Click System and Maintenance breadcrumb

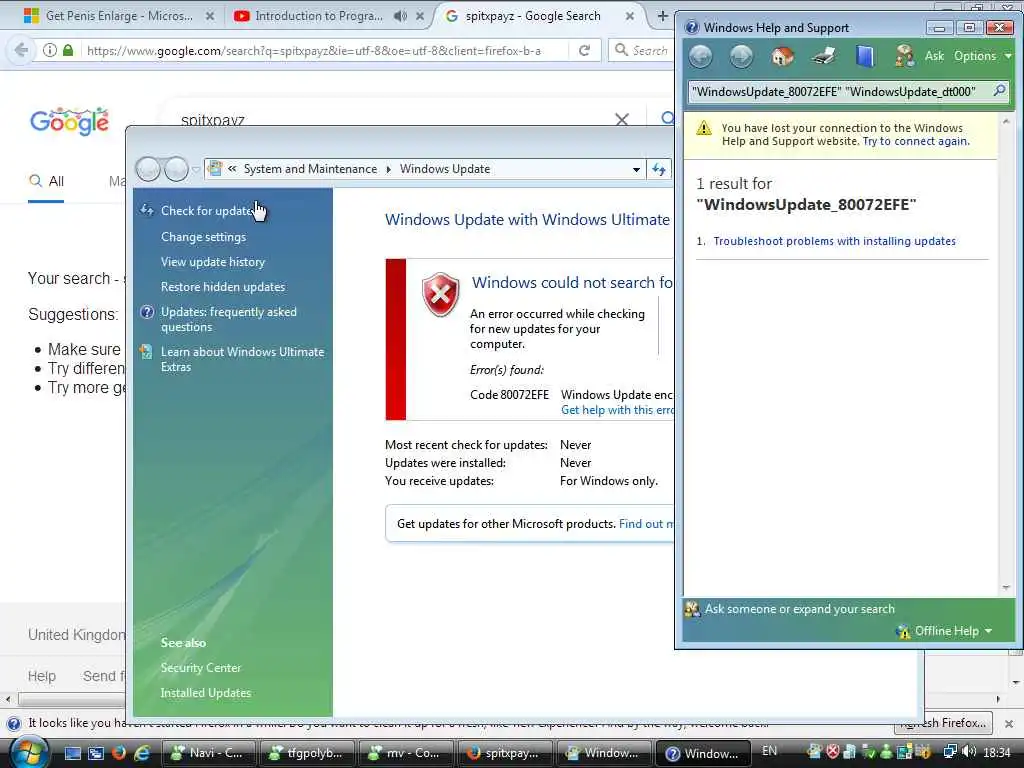pyautogui.click(x=310, y=169)
